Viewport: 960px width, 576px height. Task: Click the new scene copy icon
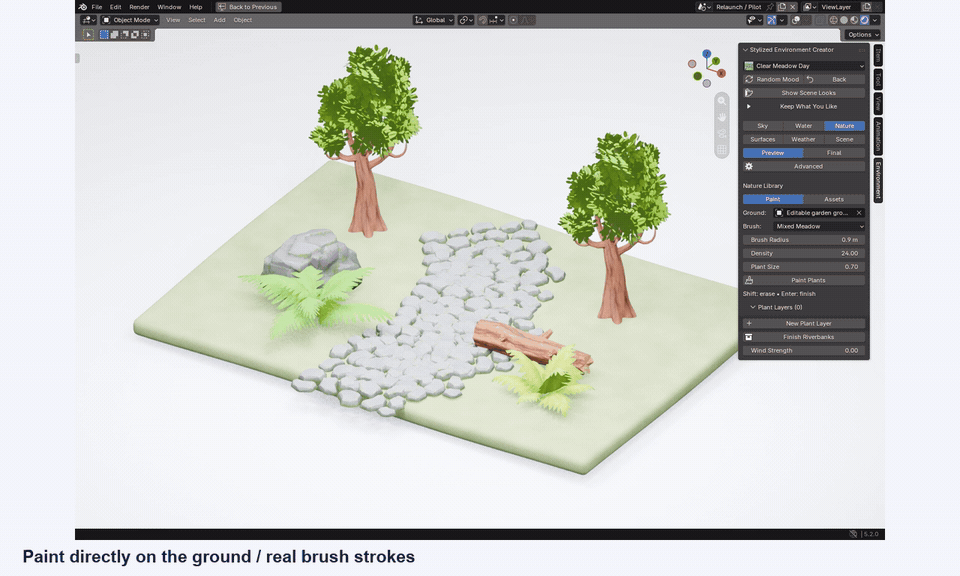point(782,7)
